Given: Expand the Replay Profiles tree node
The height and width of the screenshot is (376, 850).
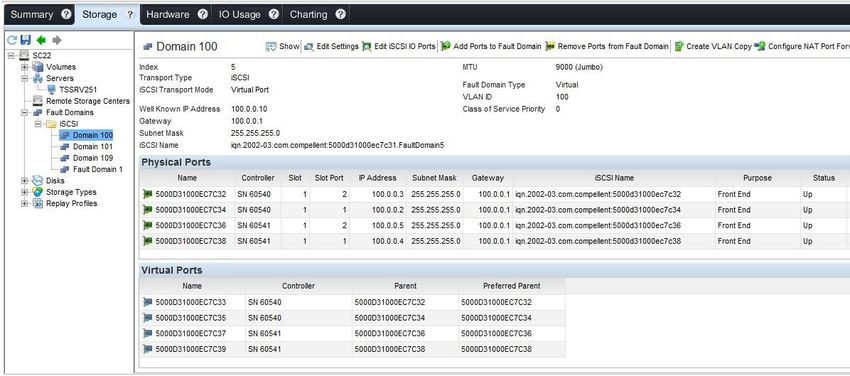Looking at the screenshot, I should tap(24, 203).
